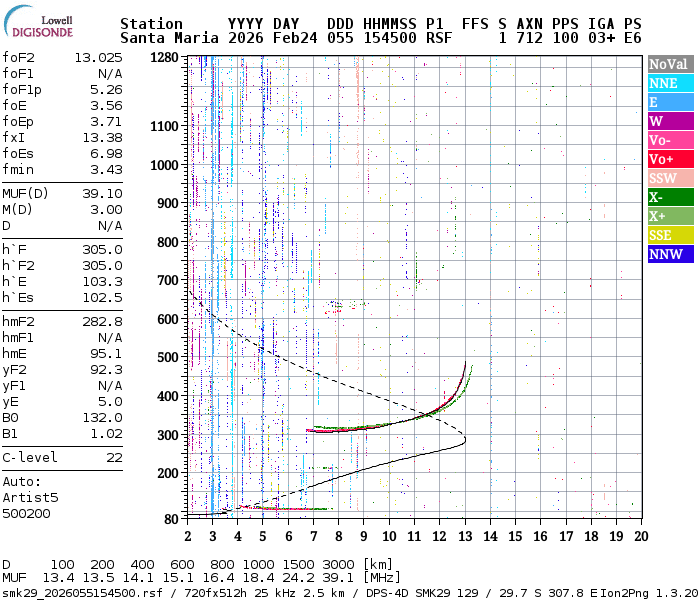The width and height of the screenshot is (700, 600).
Task: Select the NoVal gray legend swatch
Action: pos(671,64)
